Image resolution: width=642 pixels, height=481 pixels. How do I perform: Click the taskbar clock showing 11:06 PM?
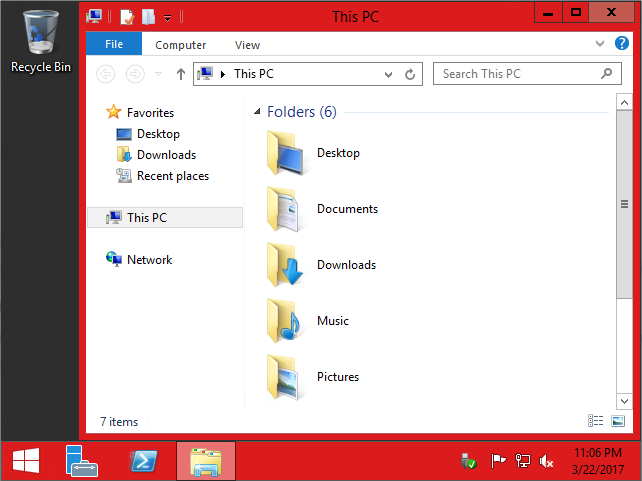point(598,461)
